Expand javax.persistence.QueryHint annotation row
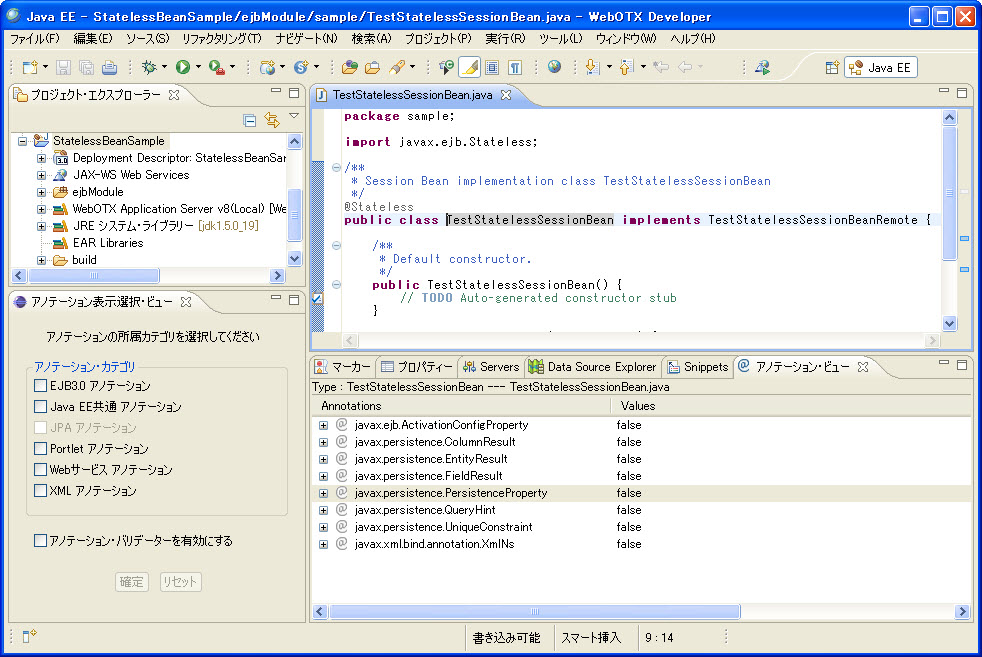Viewport: 982px width, 657px height. (324, 510)
